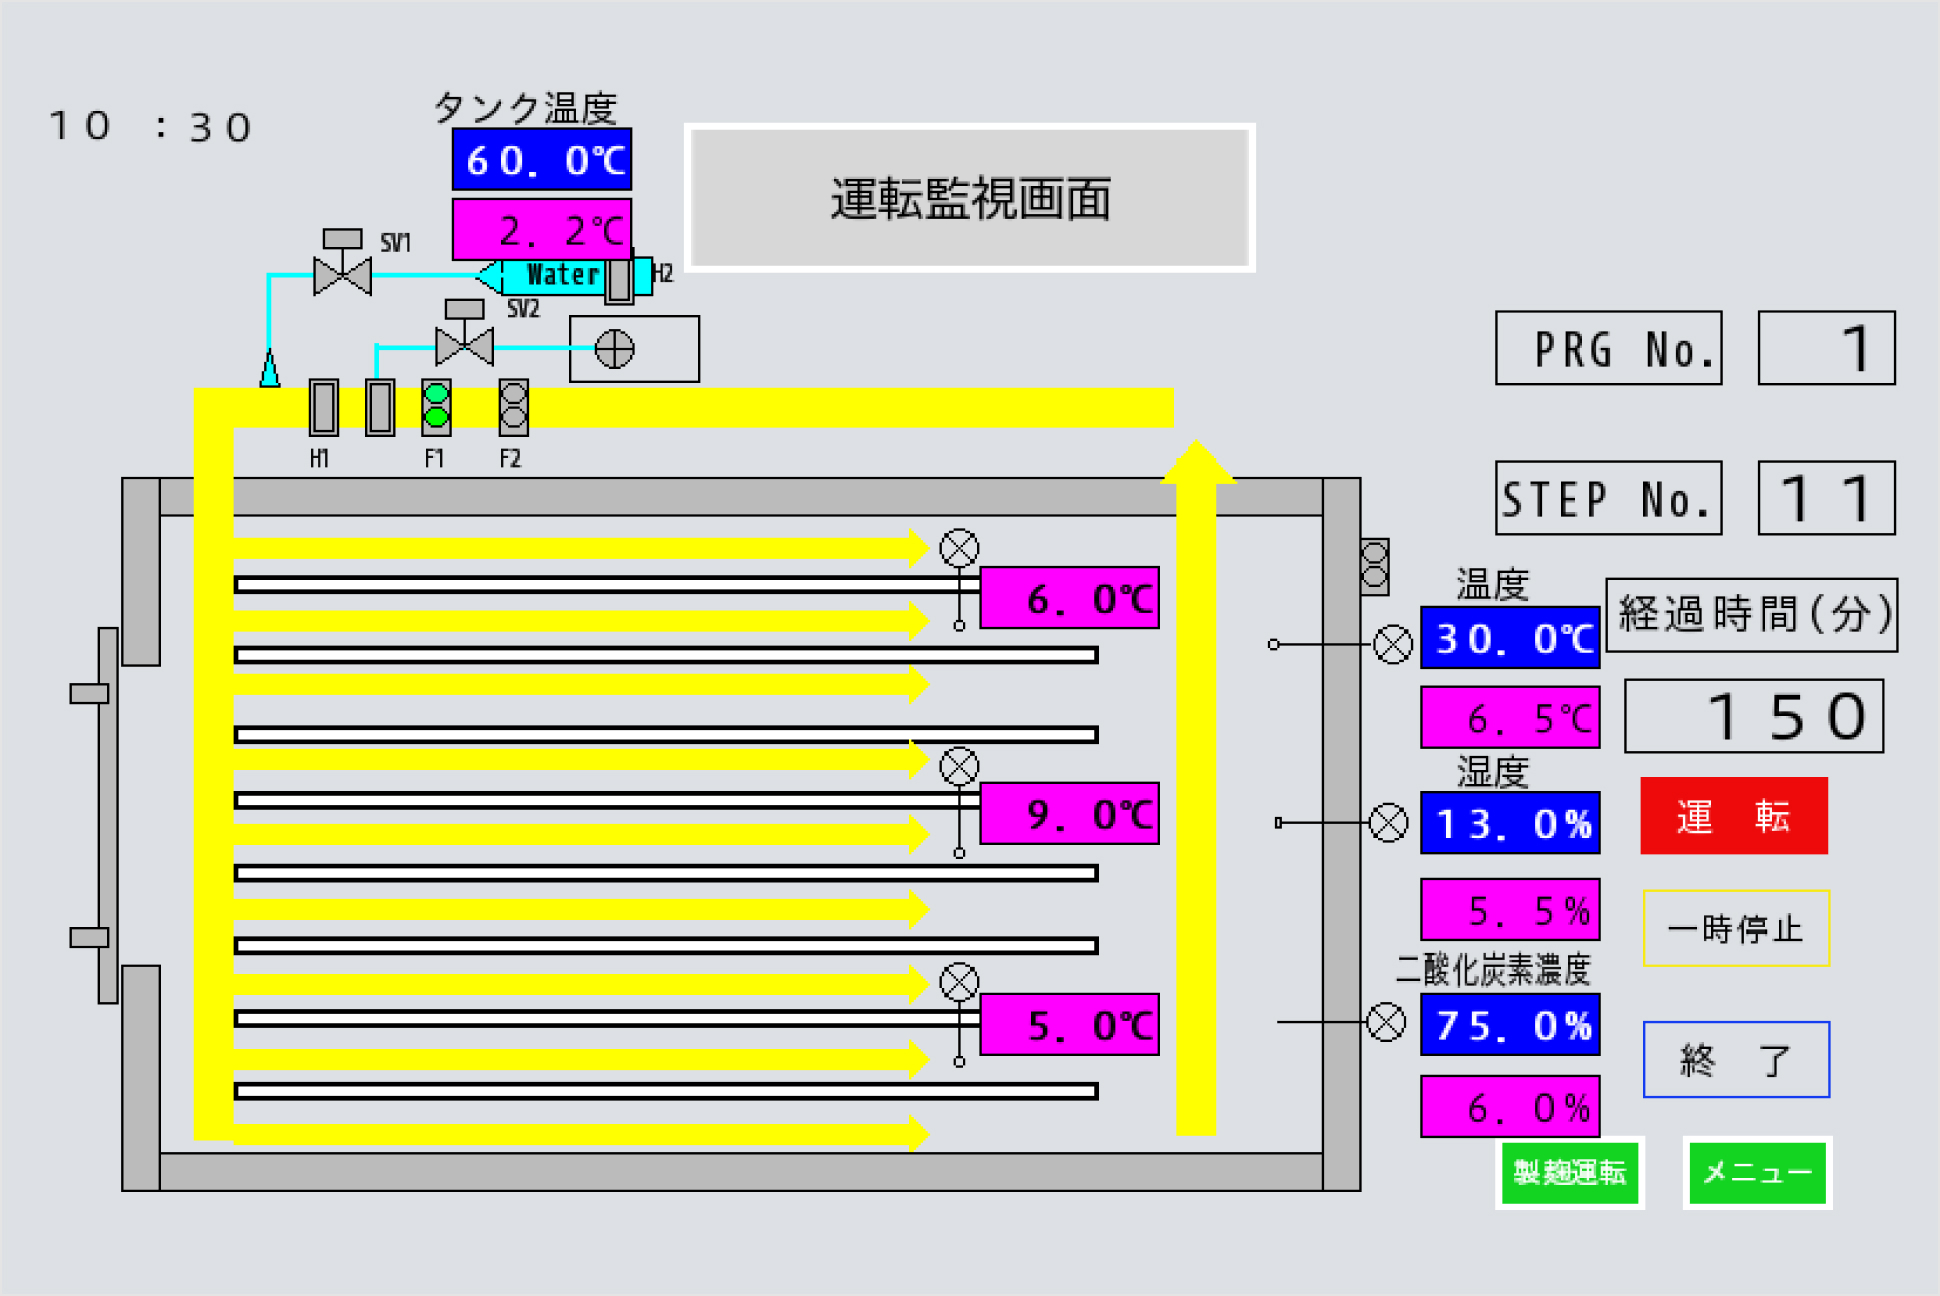1940x1296 pixels.
Task: Click the SV1 solenoid valve icon
Action: point(342,274)
